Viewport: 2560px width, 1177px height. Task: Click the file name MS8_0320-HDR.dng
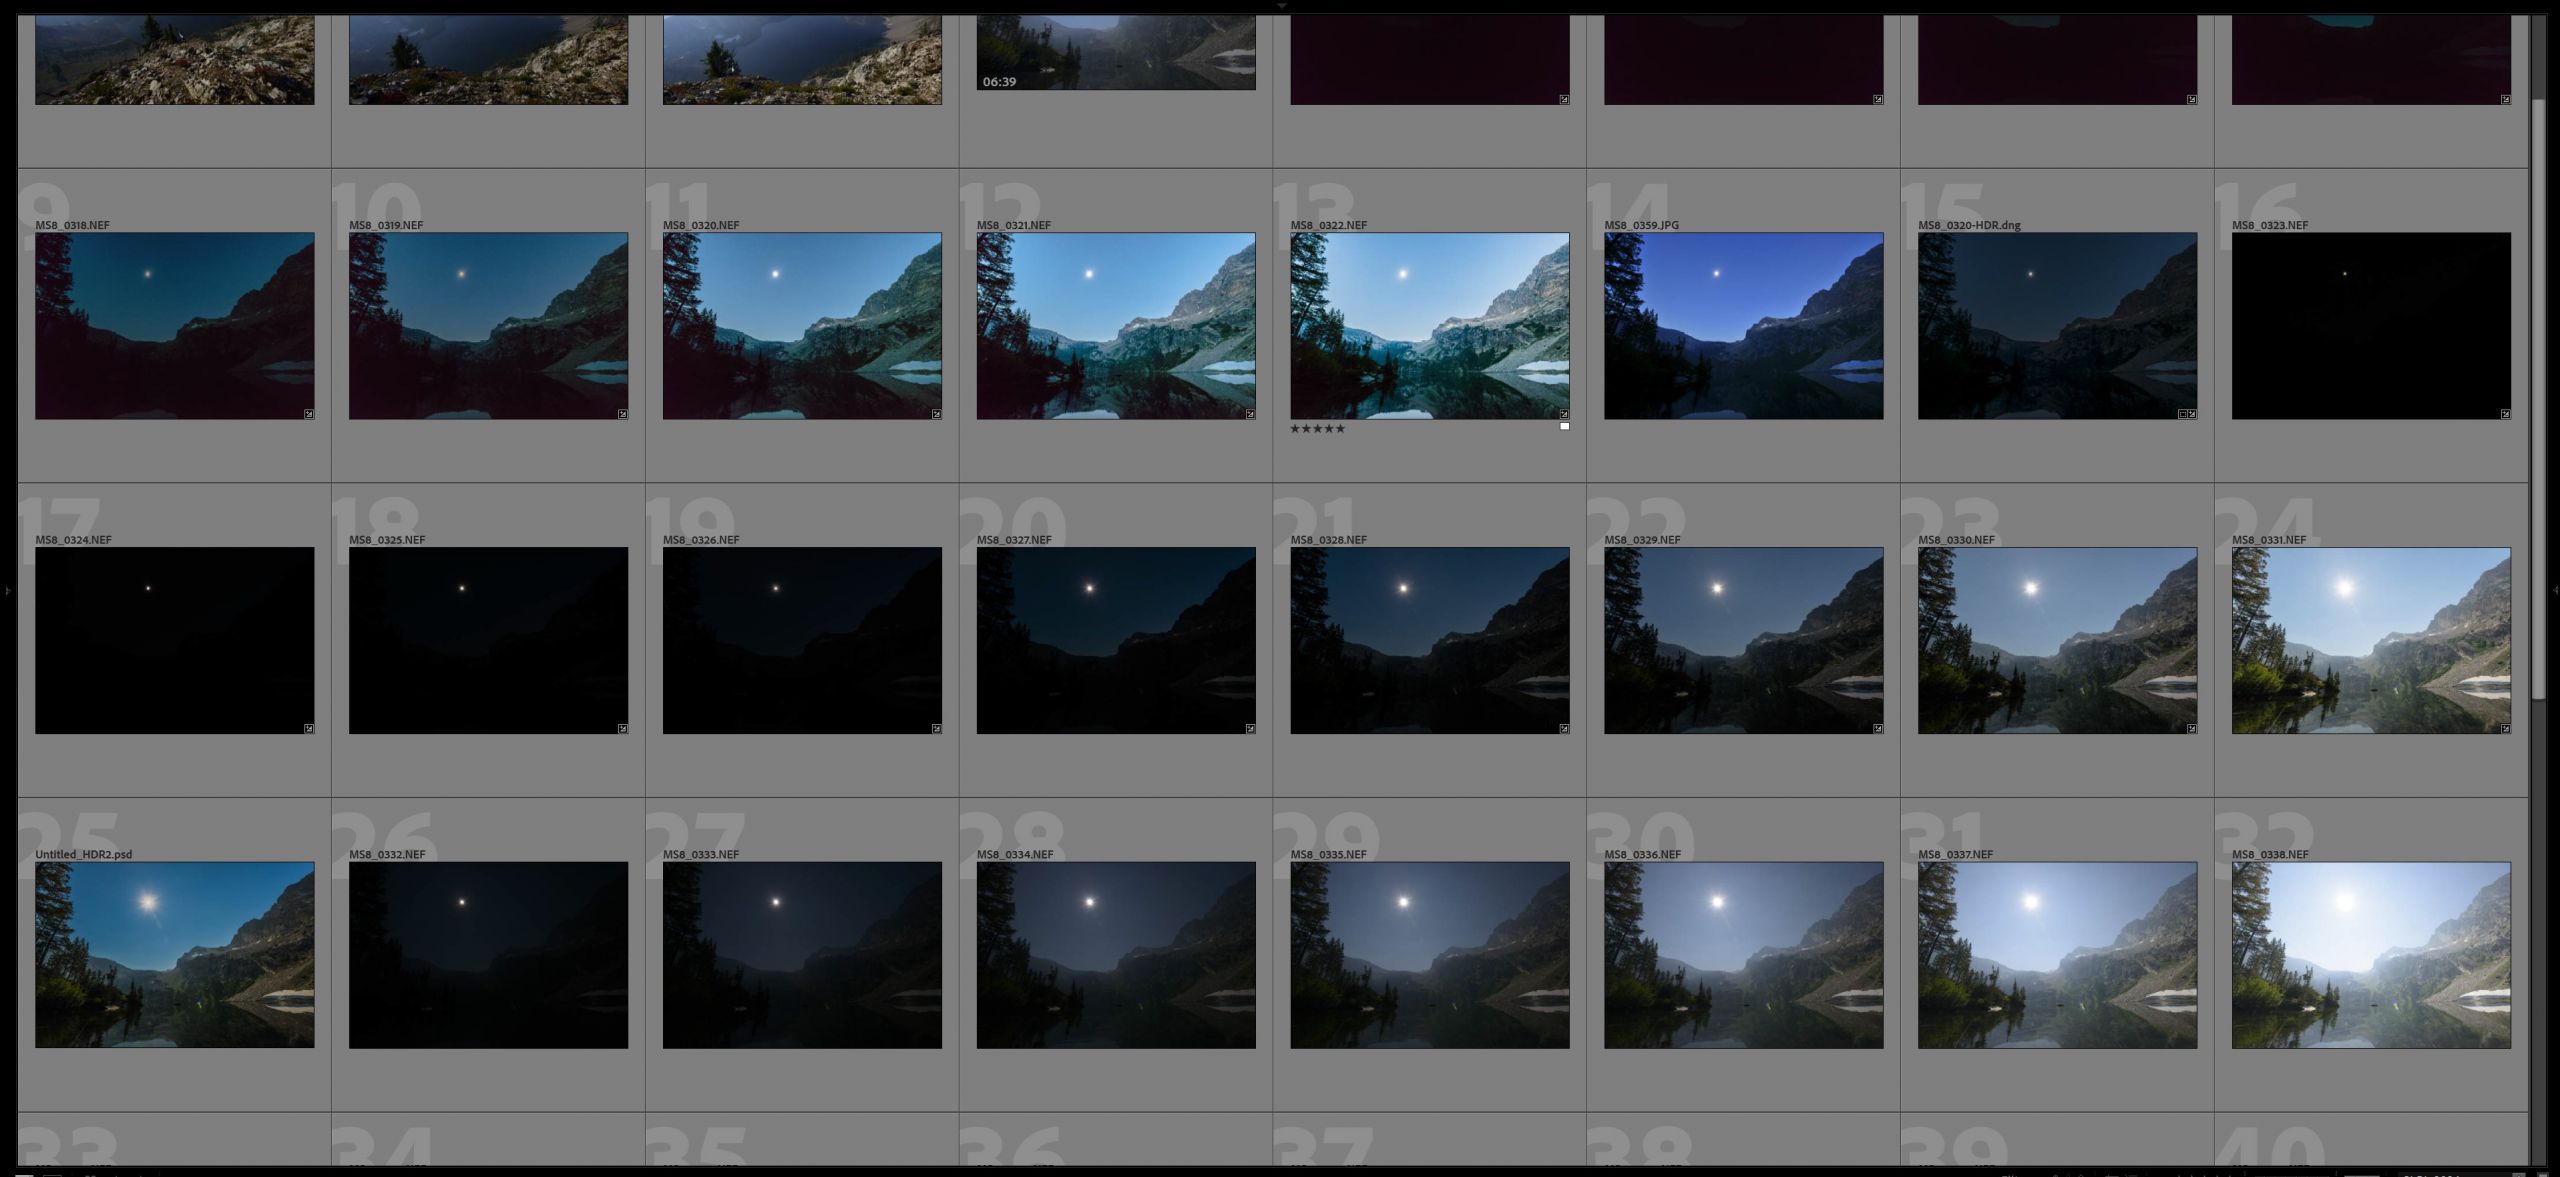[1969, 225]
